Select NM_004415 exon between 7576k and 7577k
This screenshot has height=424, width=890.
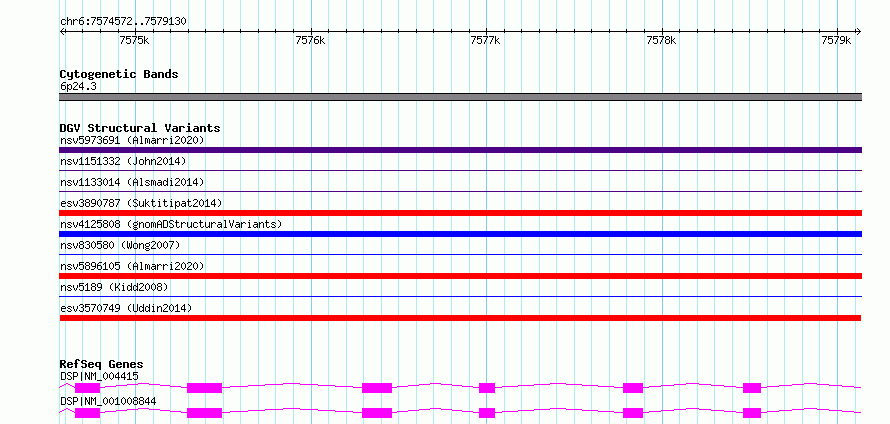(377, 388)
